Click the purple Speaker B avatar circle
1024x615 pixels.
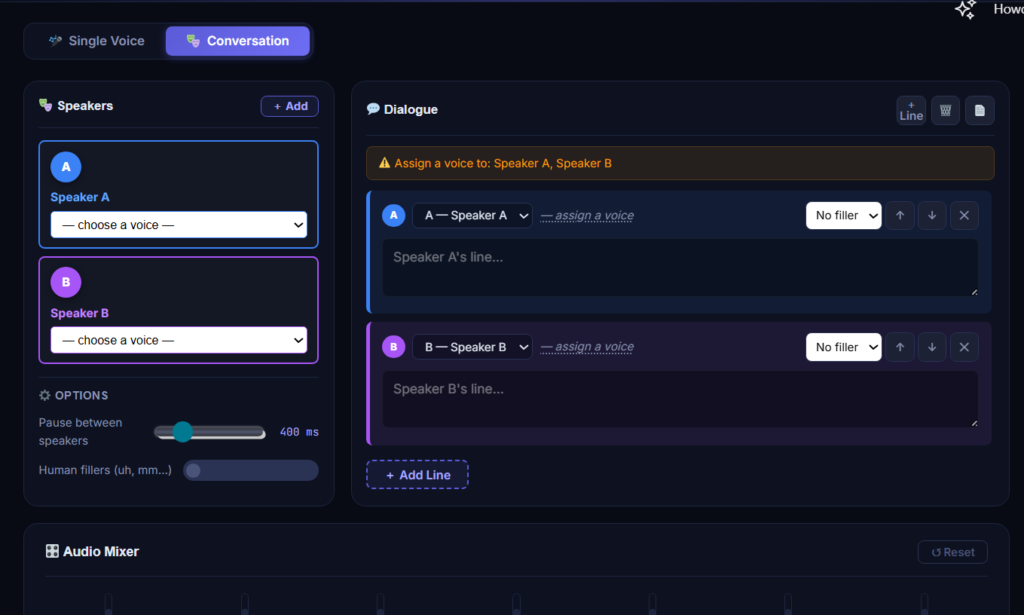tap(66, 282)
